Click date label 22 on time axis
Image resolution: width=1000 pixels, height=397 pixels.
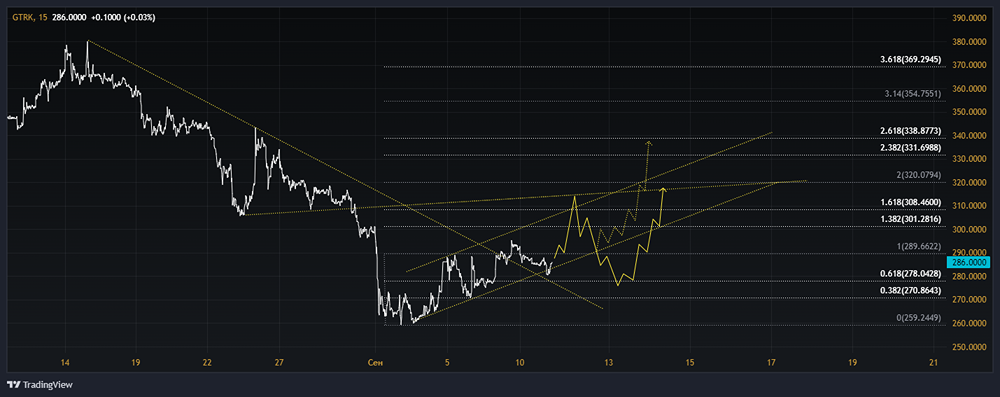pyautogui.click(x=207, y=363)
